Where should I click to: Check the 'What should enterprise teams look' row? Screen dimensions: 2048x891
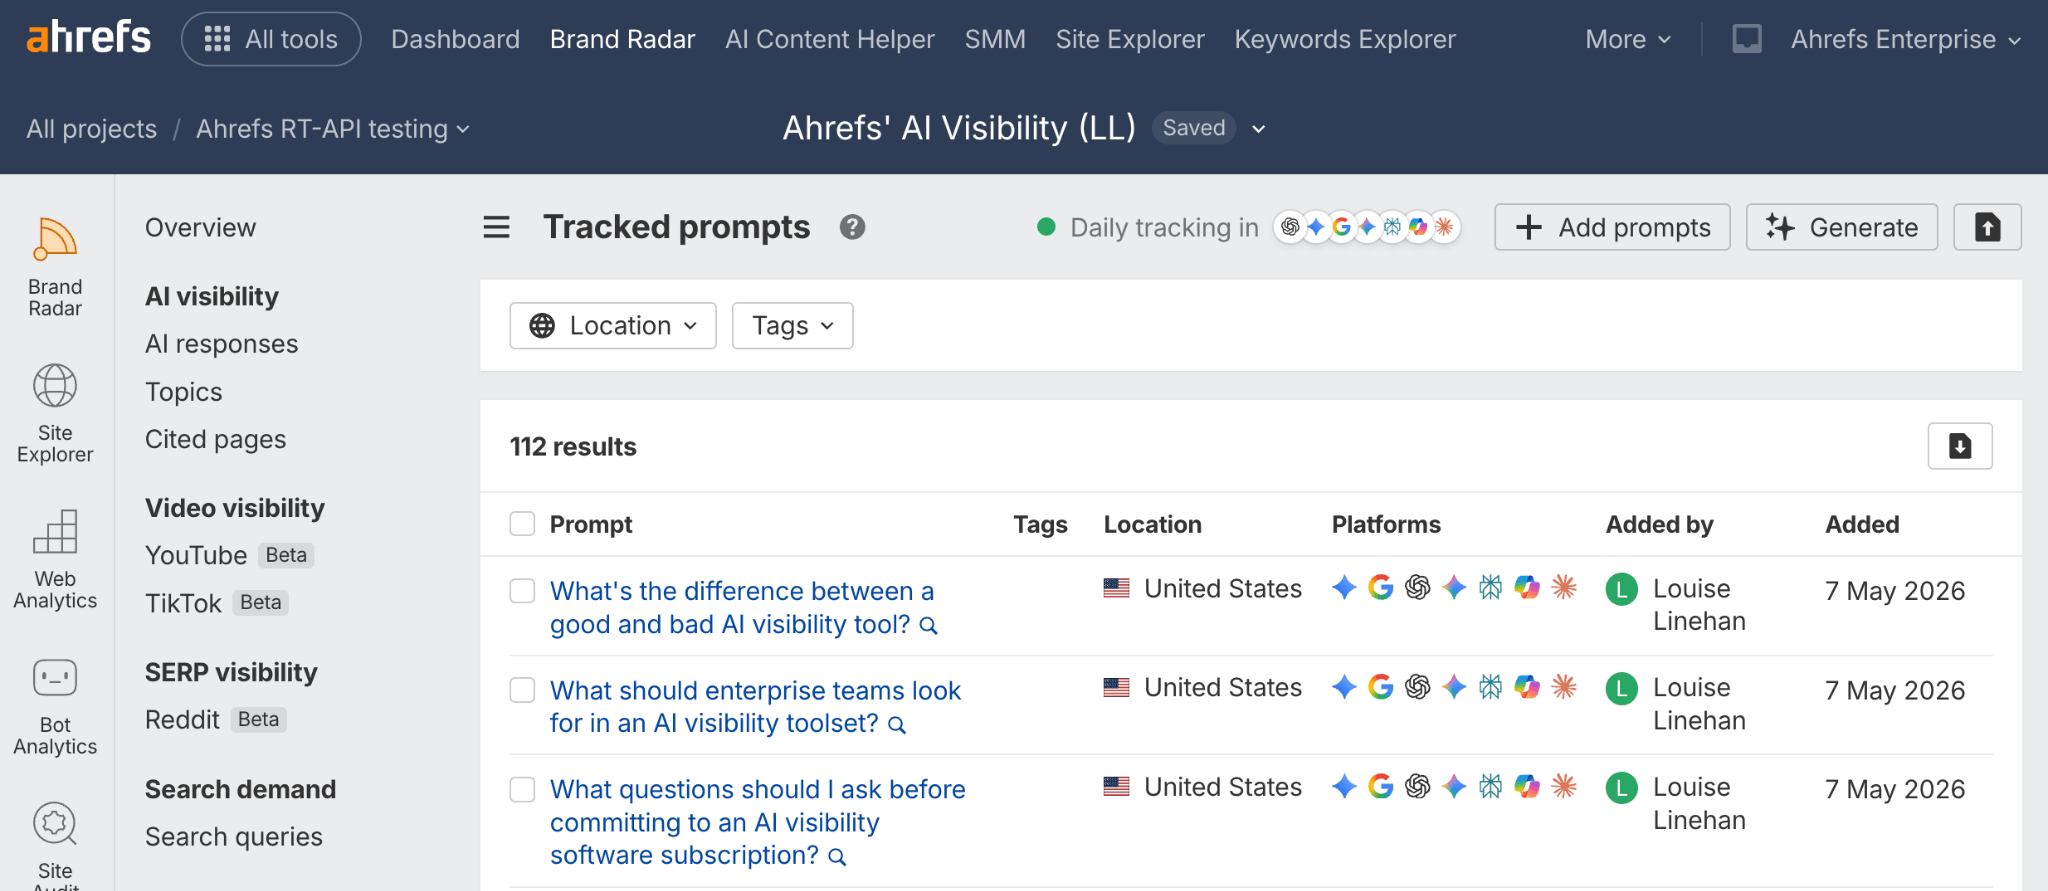point(522,690)
